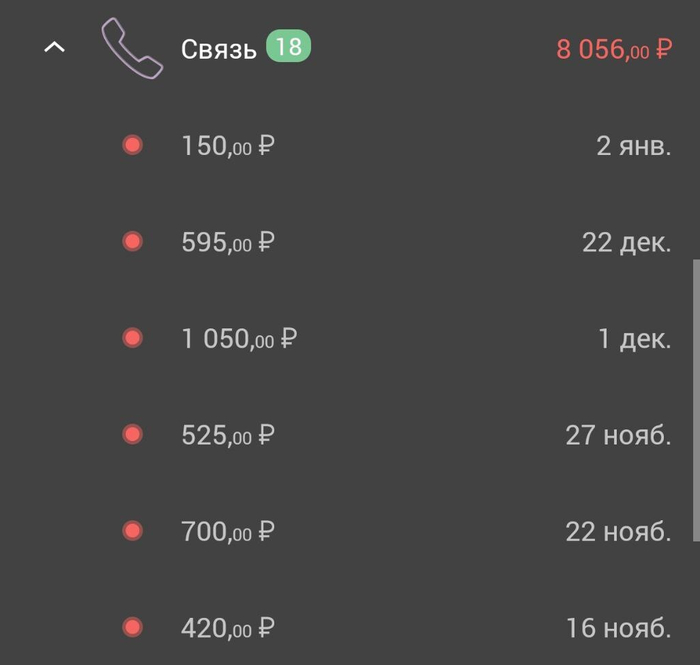Open the 150,00 ₽ transaction
The width and height of the screenshot is (700, 665).
228,146
